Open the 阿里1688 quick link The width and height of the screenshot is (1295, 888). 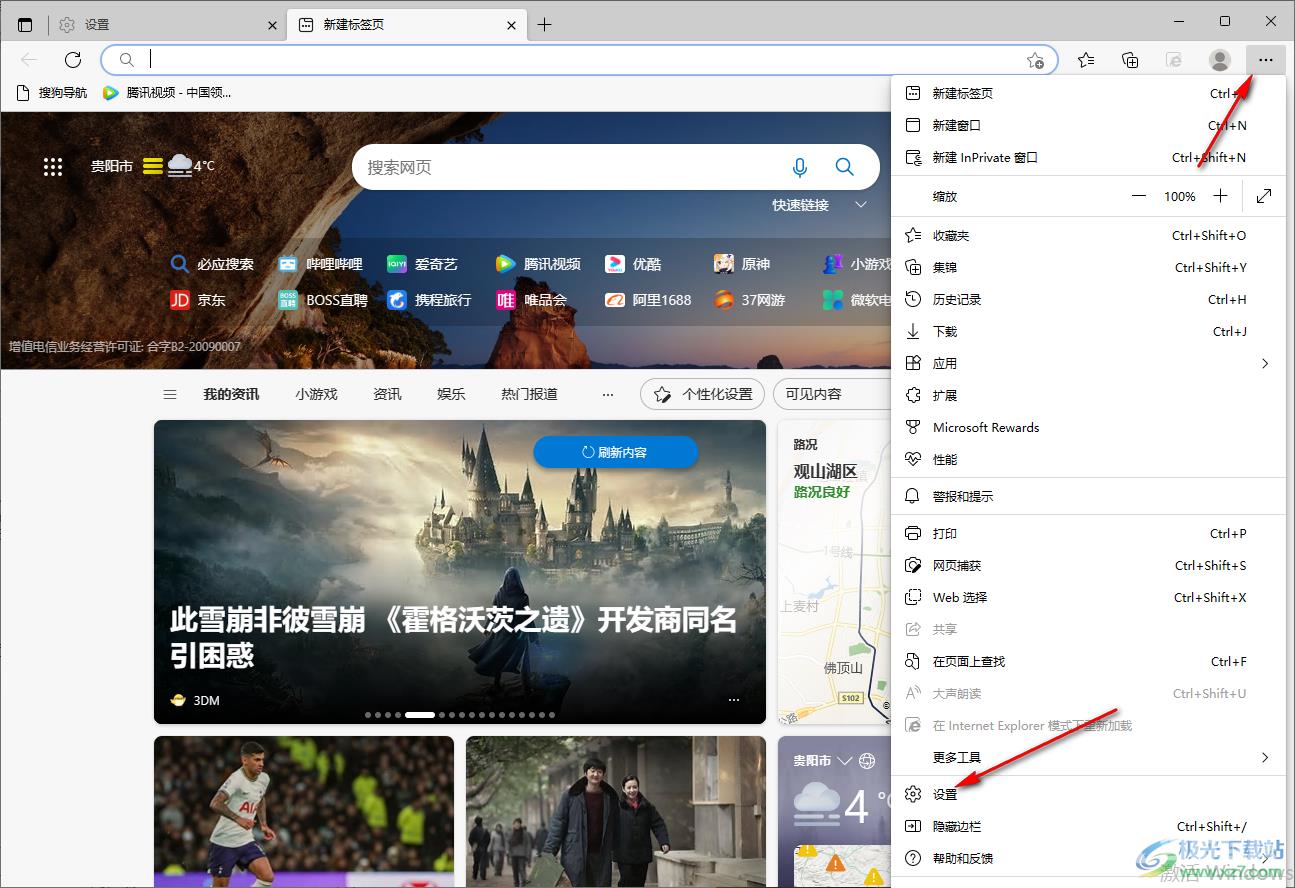pyautogui.click(x=649, y=299)
